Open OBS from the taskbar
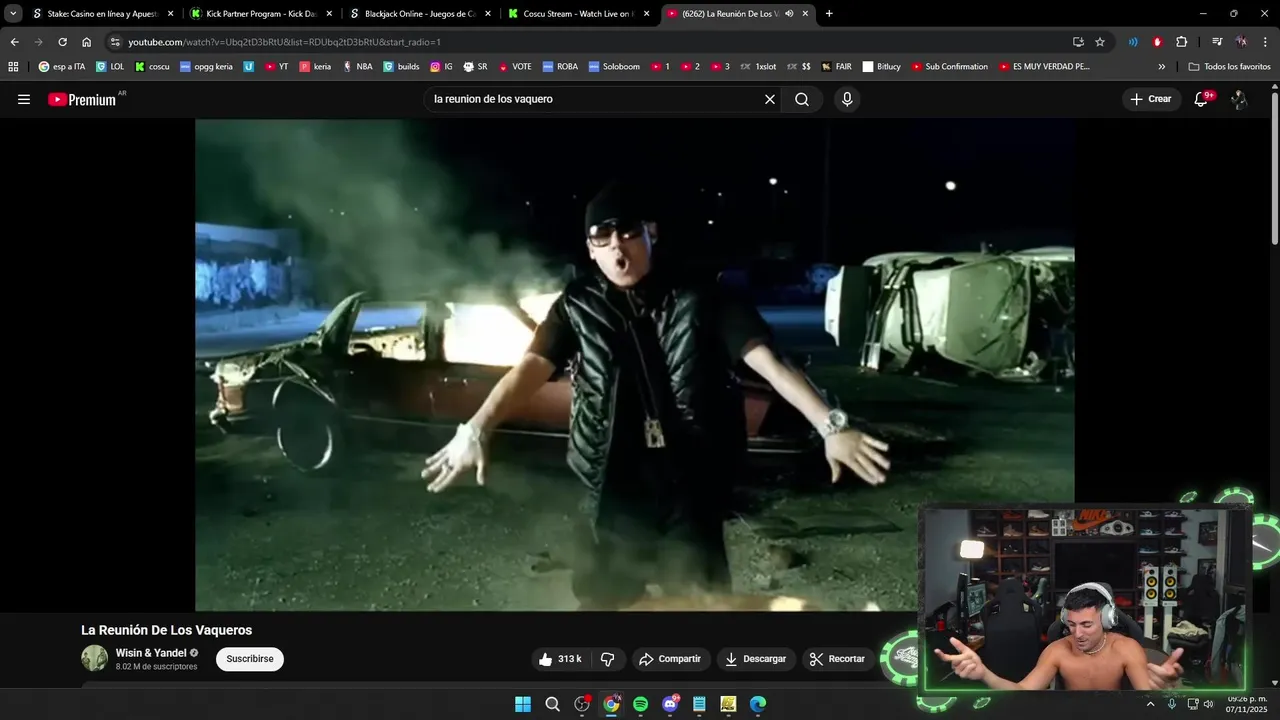Screen dimensions: 1280x720 (x=582, y=704)
